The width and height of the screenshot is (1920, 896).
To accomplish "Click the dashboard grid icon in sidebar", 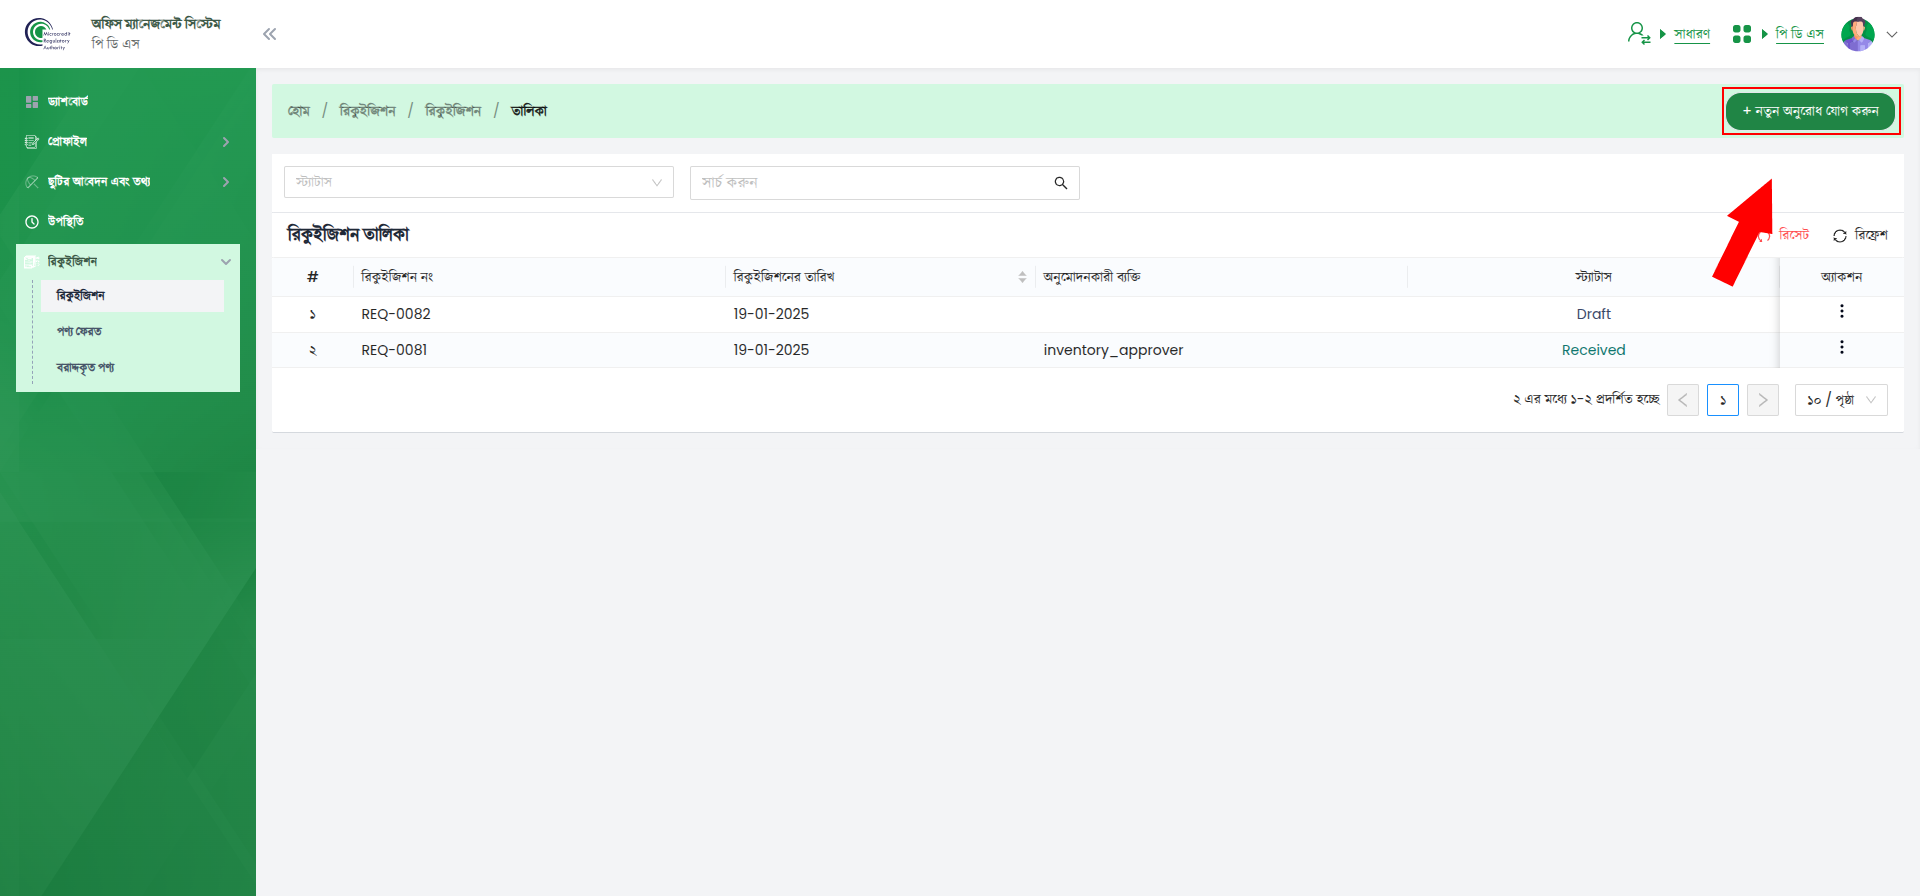I will (x=32, y=102).
